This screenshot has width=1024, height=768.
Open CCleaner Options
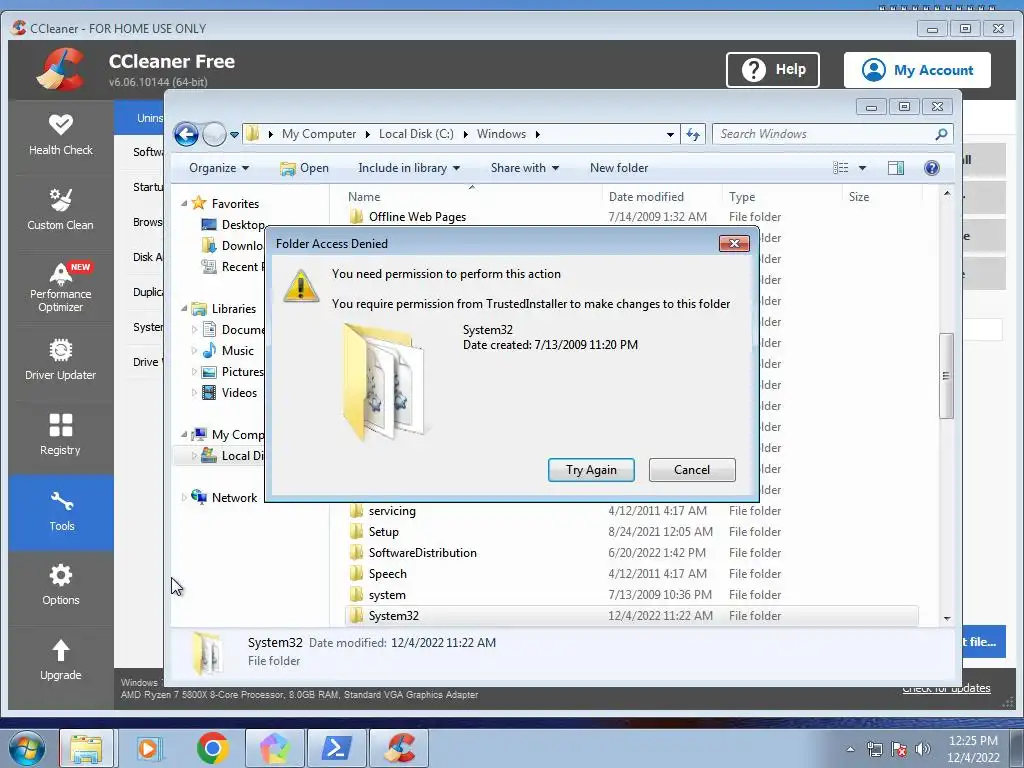(61, 586)
